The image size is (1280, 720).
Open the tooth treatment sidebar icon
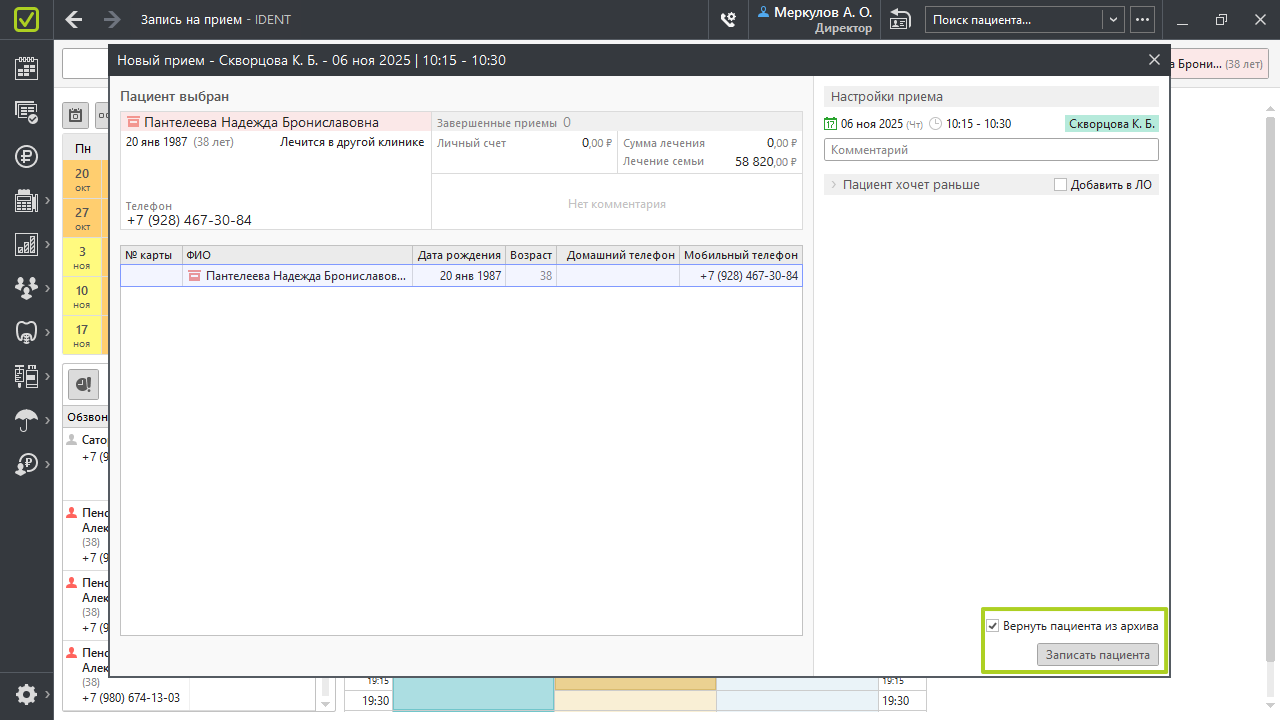pos(26,332)
